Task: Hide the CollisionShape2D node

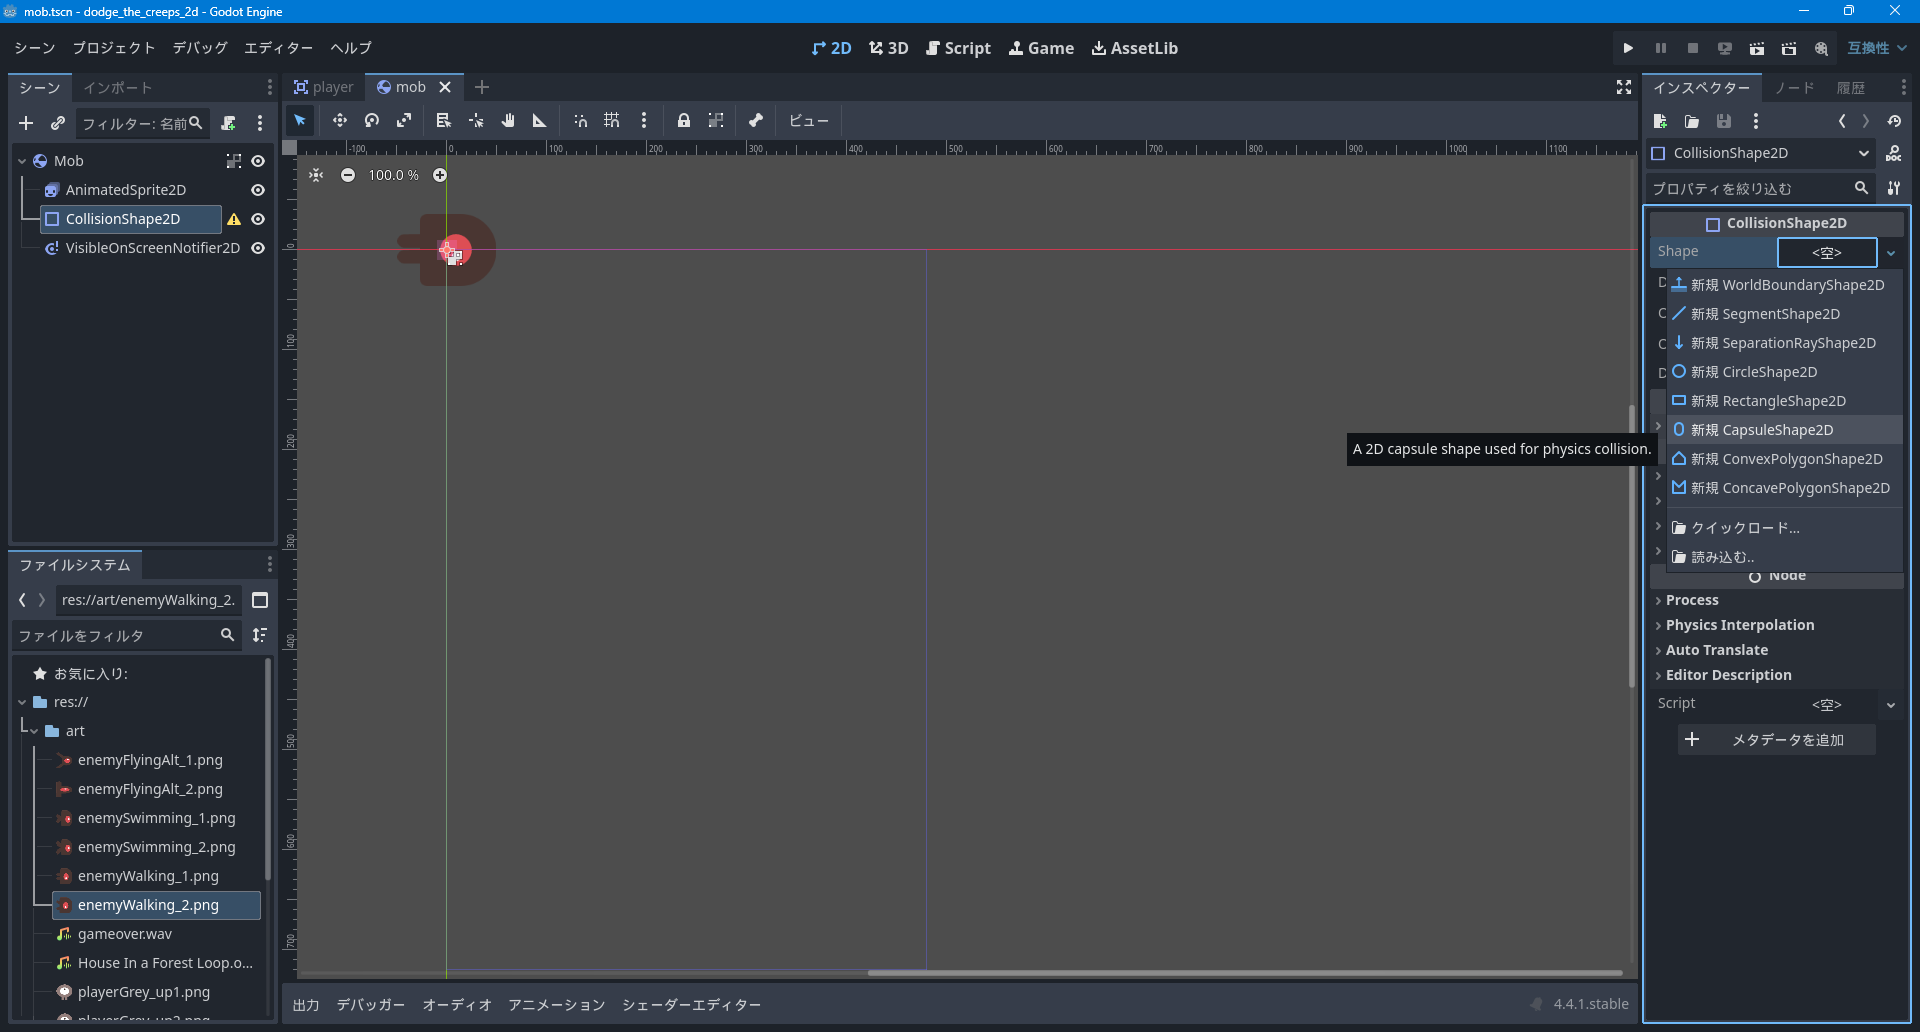Action: [258, 219]
